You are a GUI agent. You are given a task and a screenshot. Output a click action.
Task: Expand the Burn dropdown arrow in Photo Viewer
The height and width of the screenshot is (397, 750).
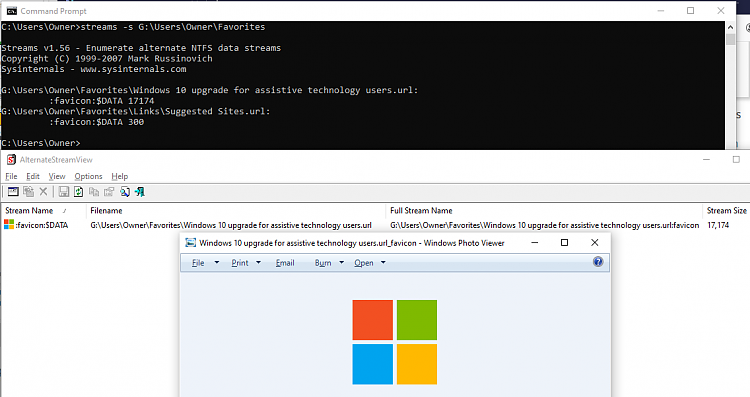[342, 263]
